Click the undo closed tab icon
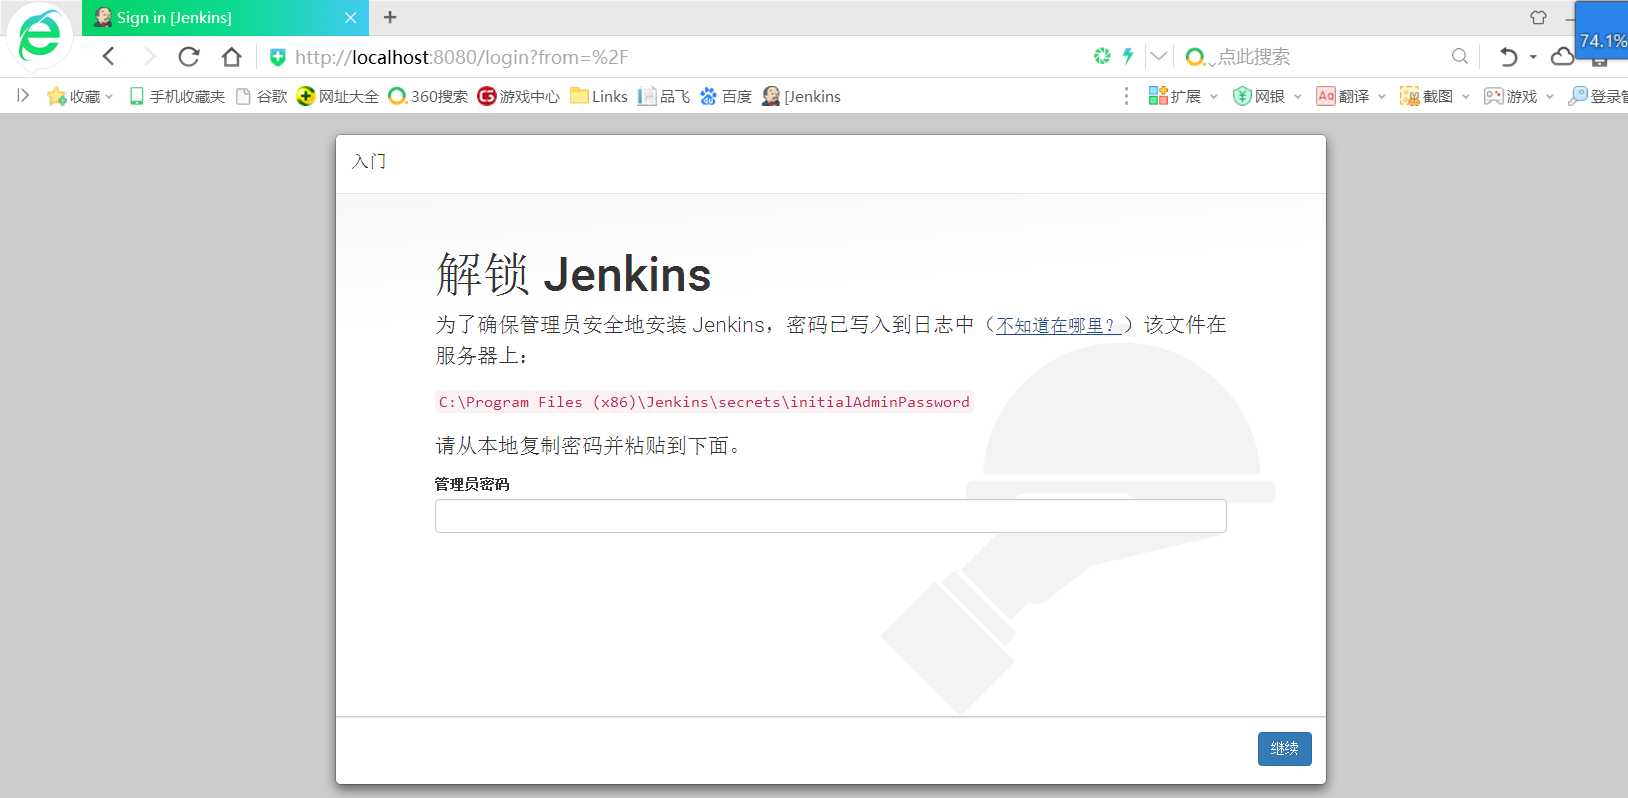 pos(1508,57)
